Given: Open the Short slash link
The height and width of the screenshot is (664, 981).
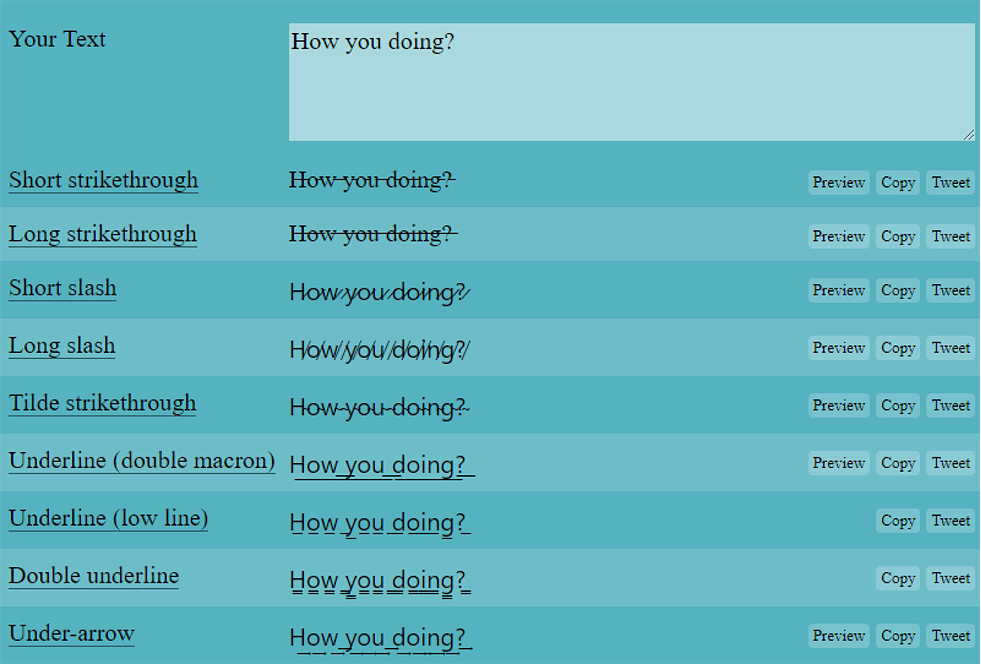Looking at the screenshot, I should coord(63,288).
